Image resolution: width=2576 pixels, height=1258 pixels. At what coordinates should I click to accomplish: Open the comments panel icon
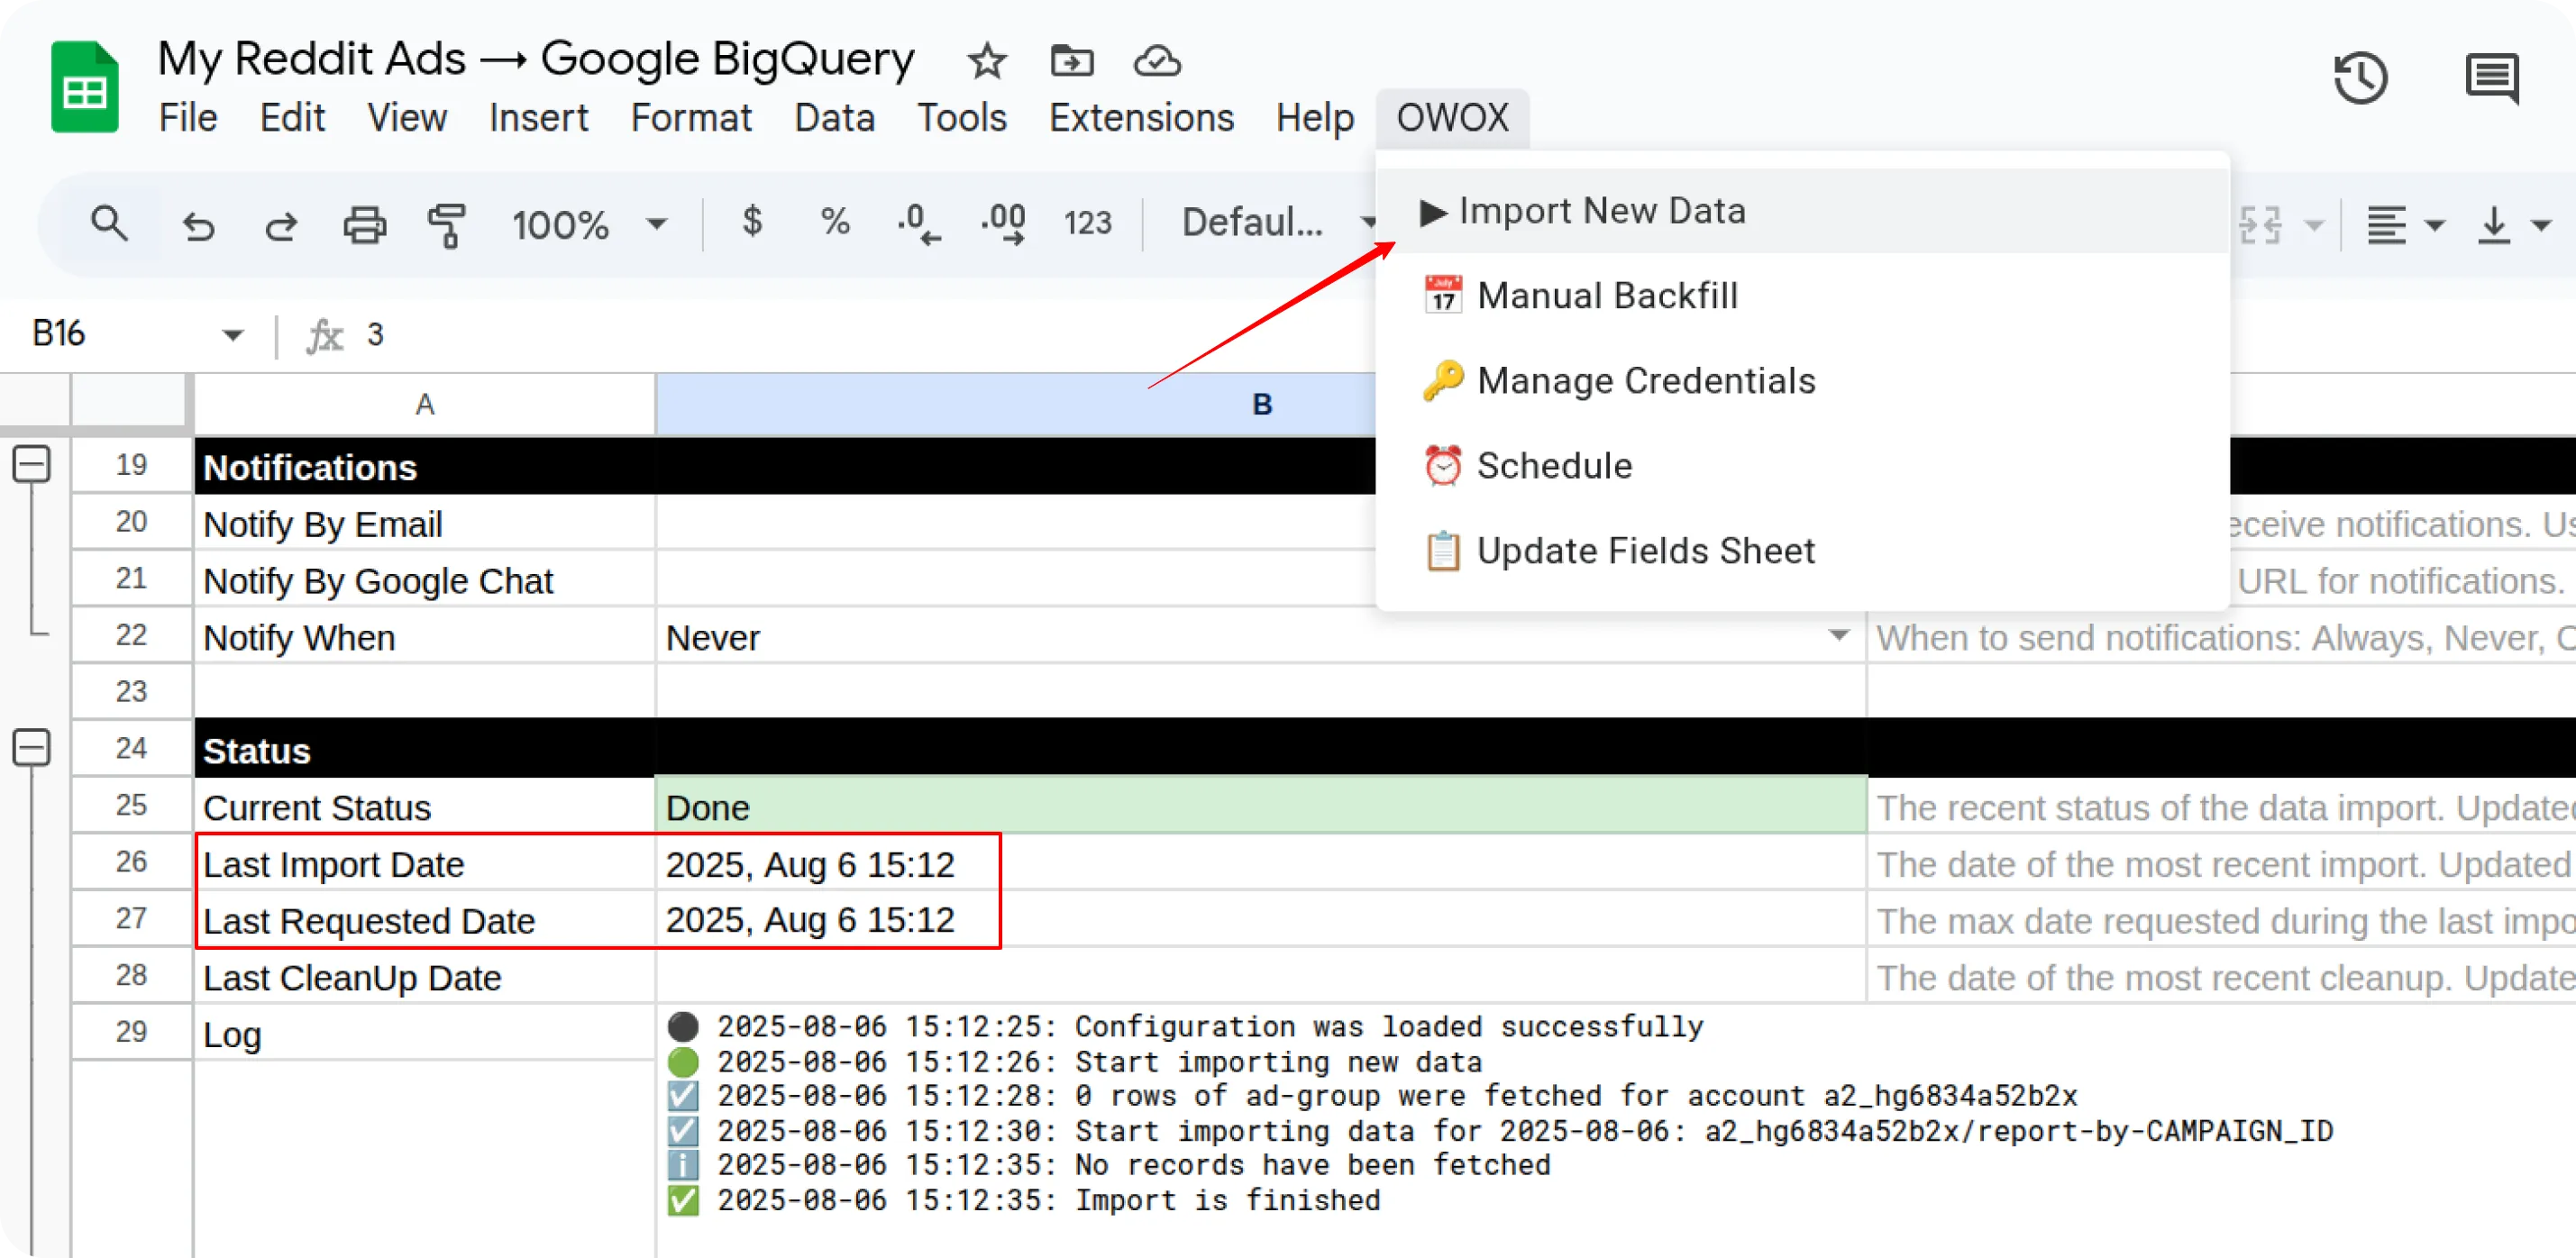tap(2491, 78)
